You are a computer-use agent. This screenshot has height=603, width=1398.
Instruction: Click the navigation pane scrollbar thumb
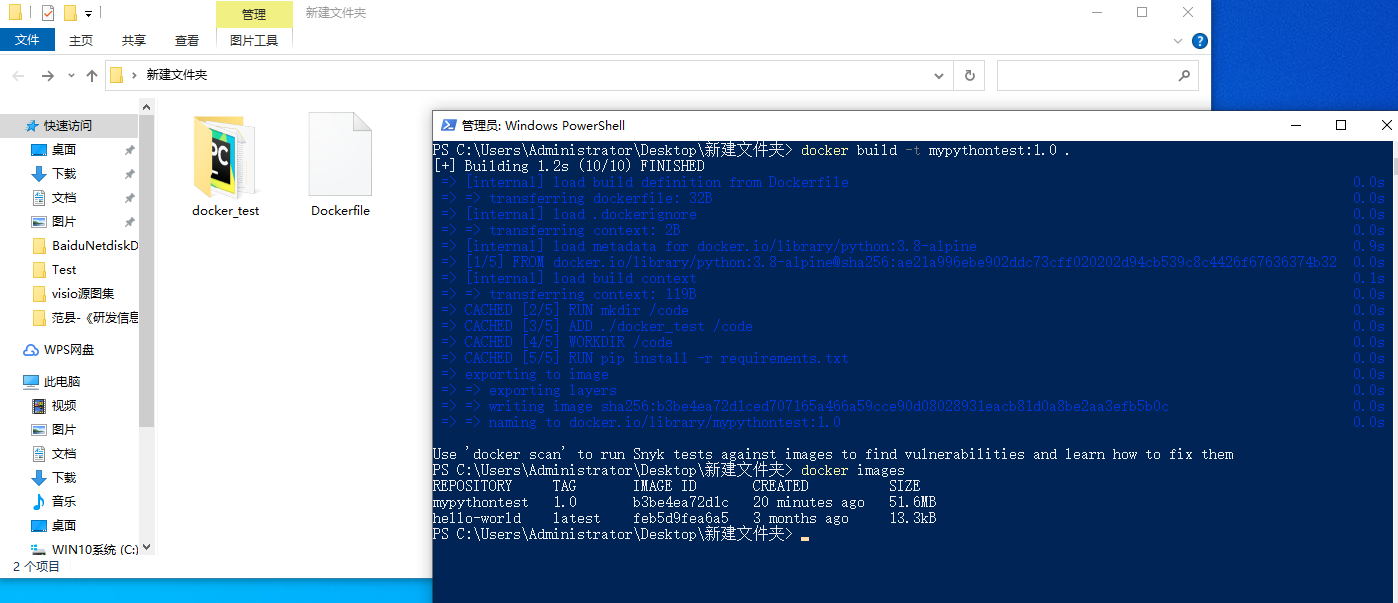pyautogui.click(x=147, y=270)
